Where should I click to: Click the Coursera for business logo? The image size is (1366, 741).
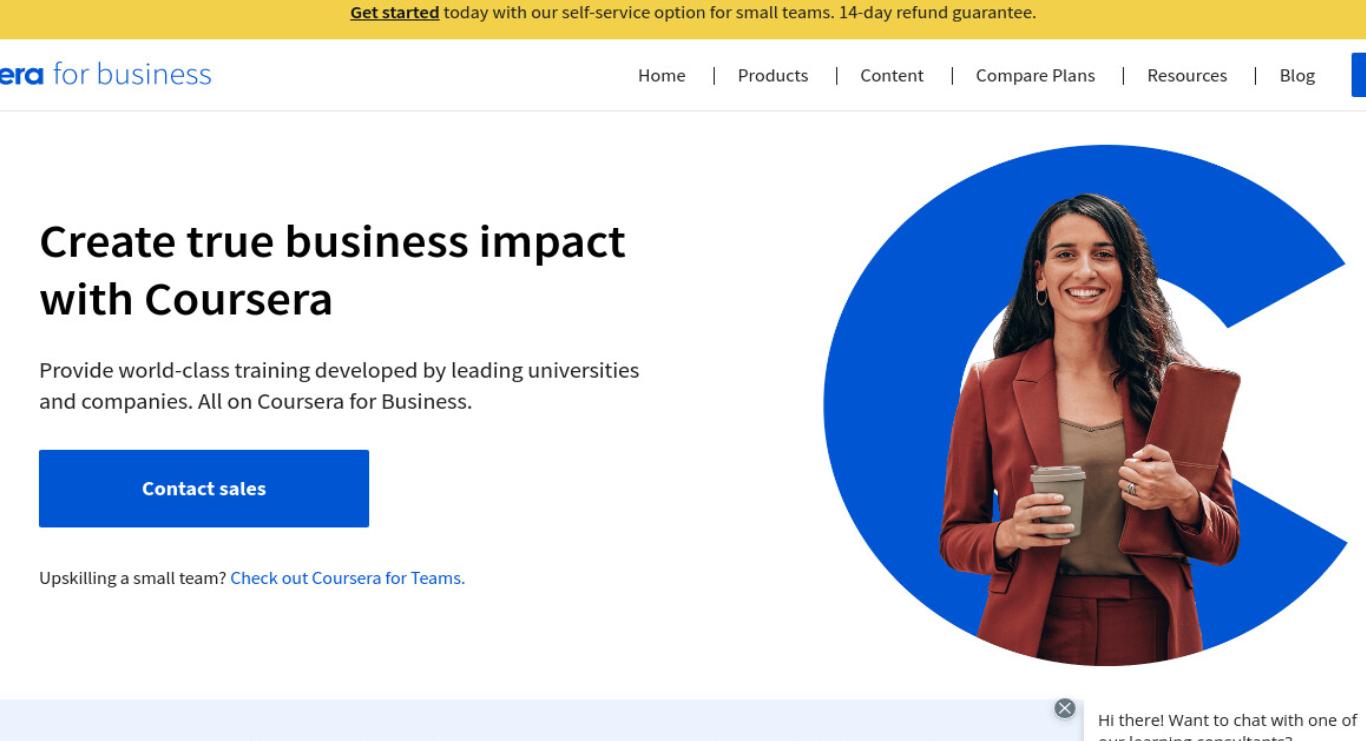(x=105, y=75)
